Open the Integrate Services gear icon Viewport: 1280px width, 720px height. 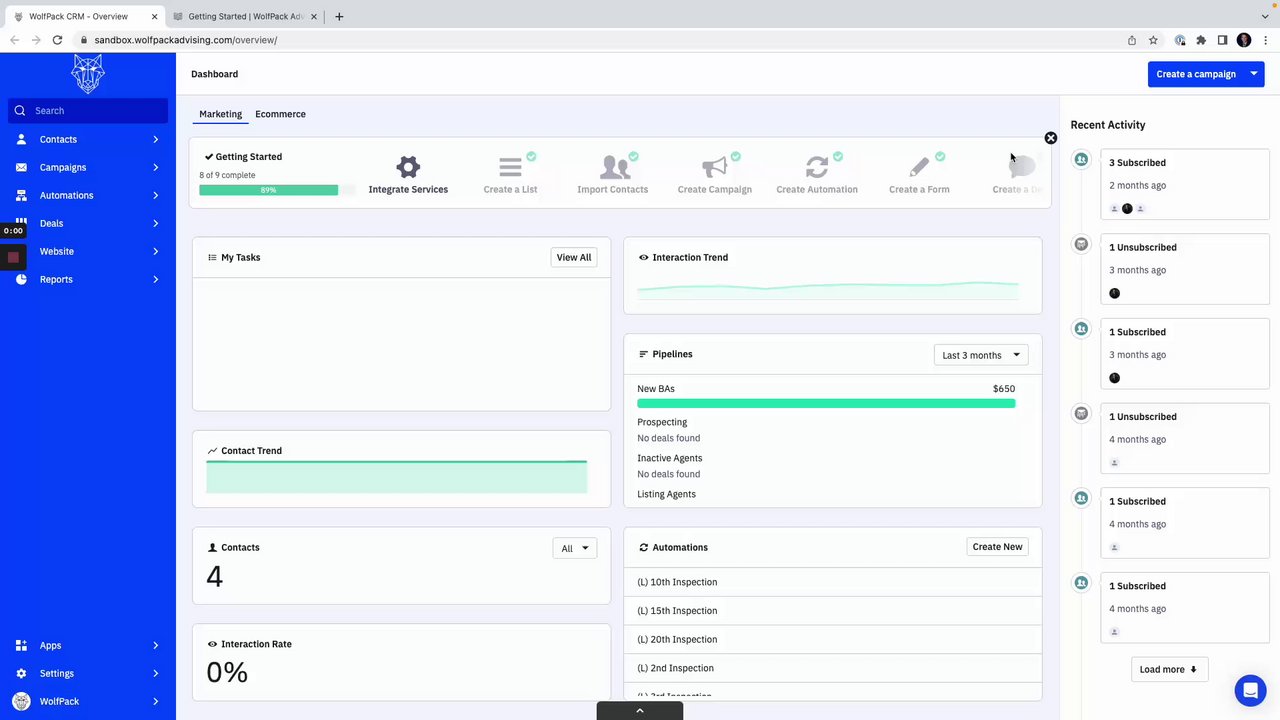coord(408,167)
